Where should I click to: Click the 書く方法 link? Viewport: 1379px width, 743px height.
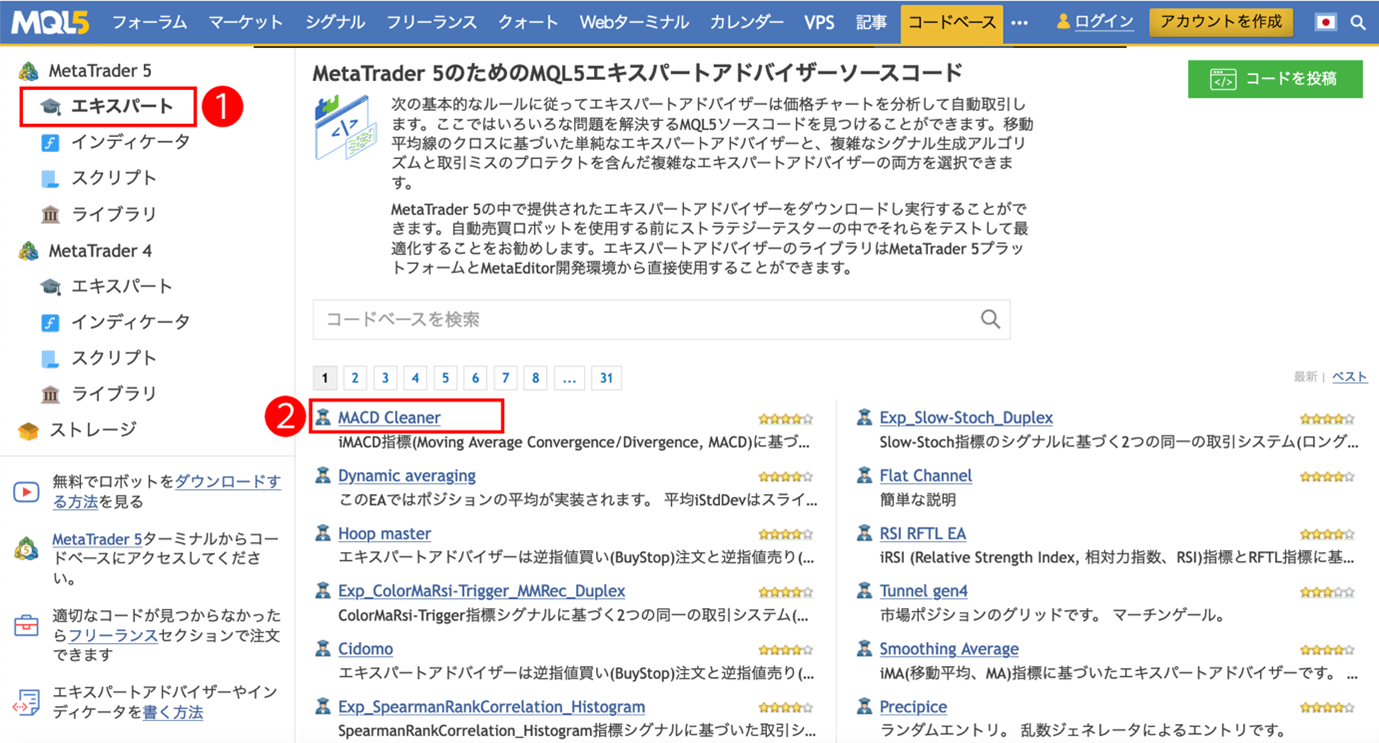[x=173, y=712]
